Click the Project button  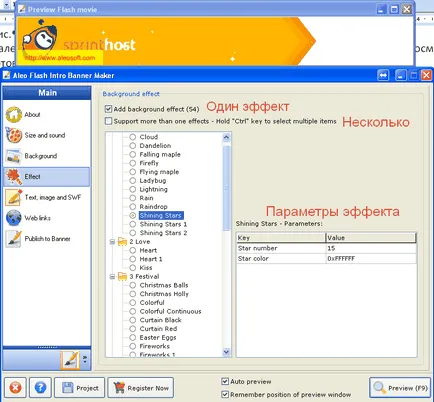click(80, 388)
